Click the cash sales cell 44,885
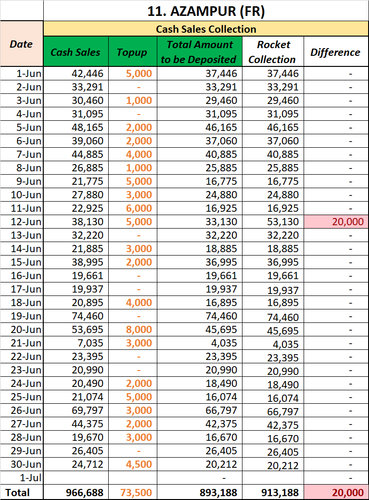Viewport: 369px width, 500px height. coord(76,154)
